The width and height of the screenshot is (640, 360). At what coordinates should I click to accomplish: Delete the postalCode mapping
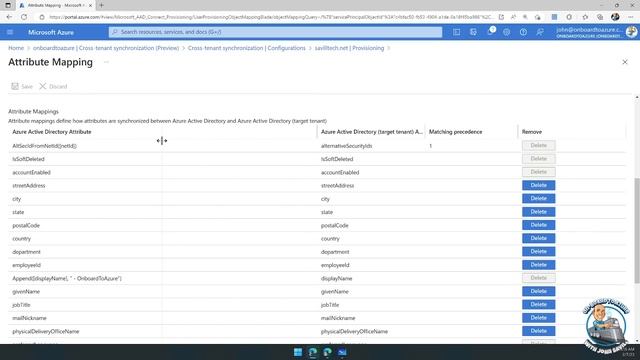(538, 225)
